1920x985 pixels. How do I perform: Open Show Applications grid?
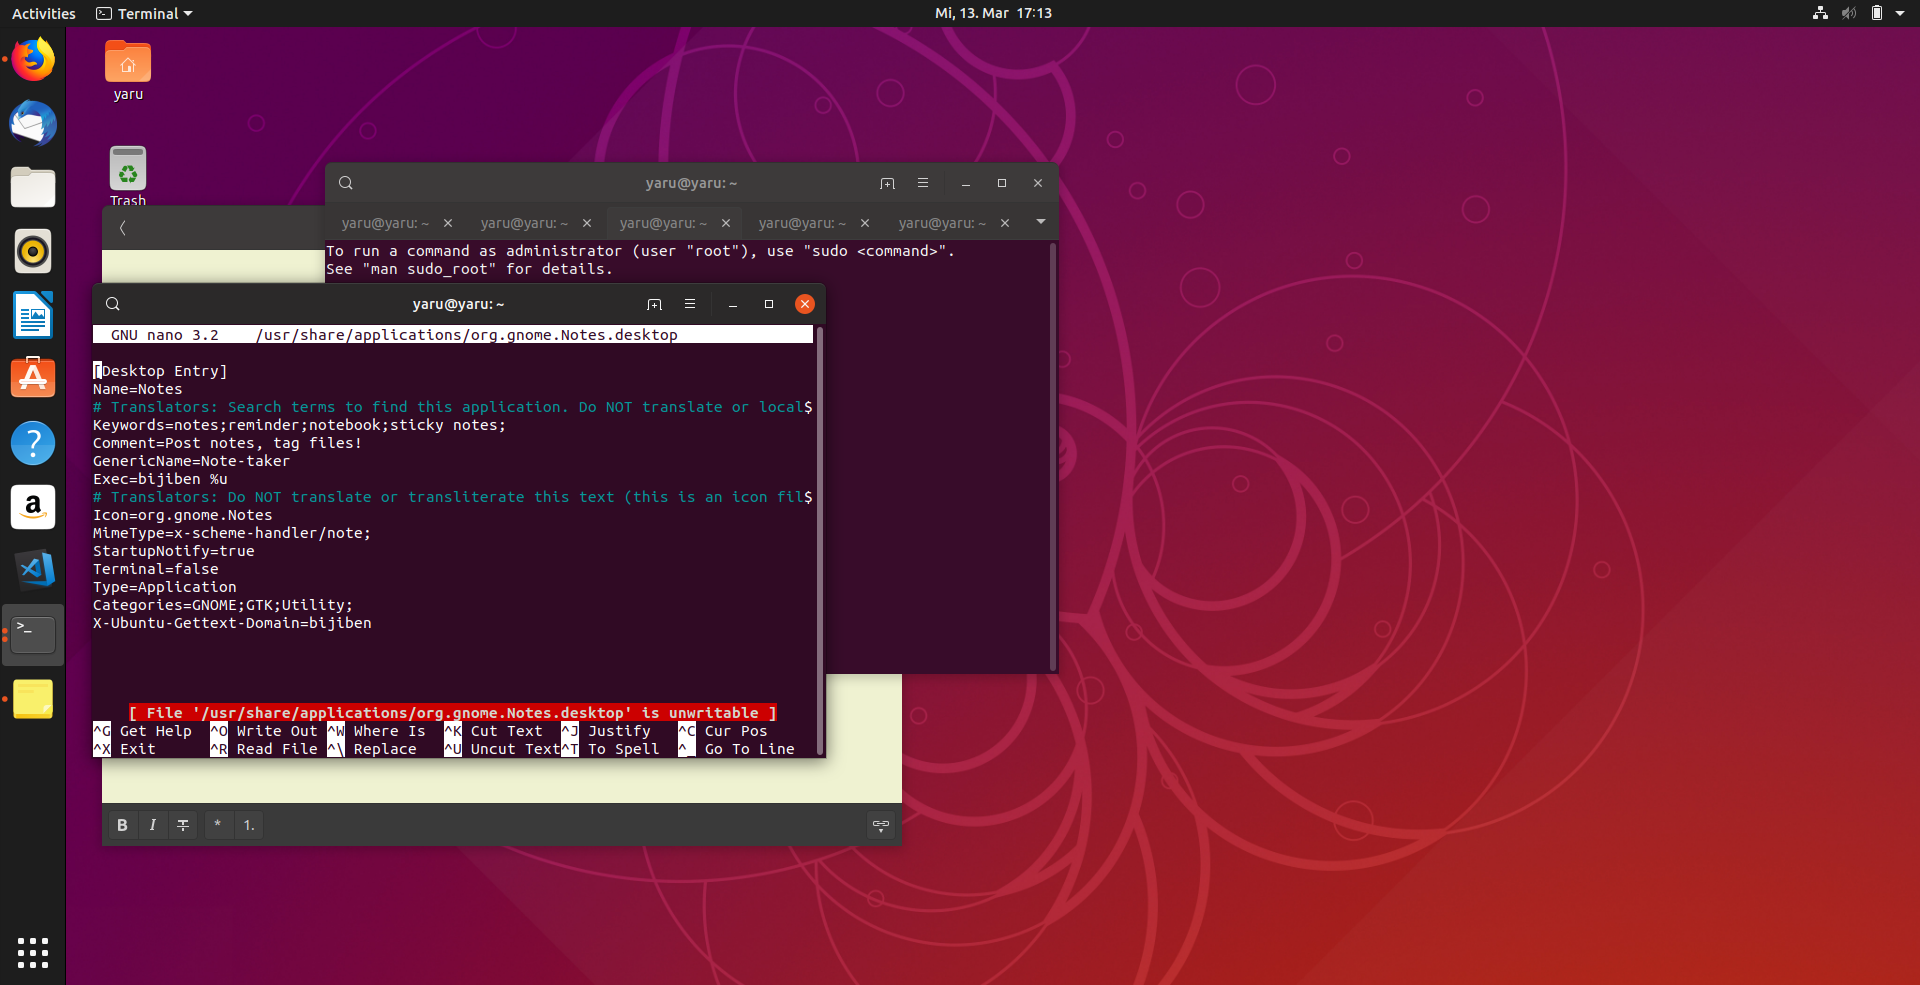pyautogui.click(x=33, y=952)
